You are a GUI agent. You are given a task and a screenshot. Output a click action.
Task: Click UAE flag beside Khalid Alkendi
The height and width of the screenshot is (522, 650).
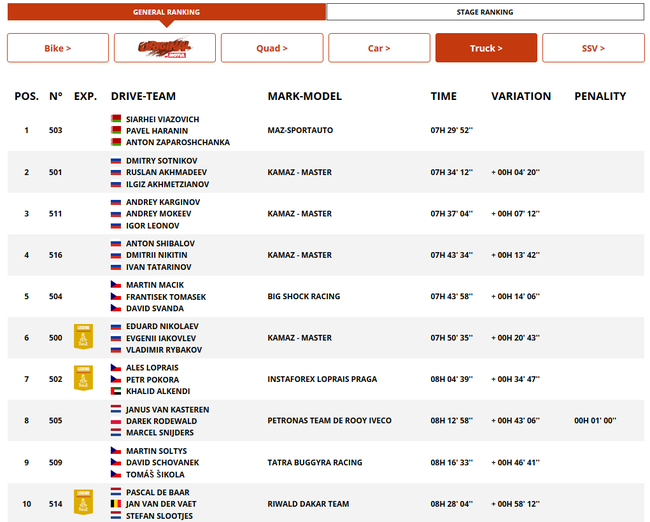116,391
